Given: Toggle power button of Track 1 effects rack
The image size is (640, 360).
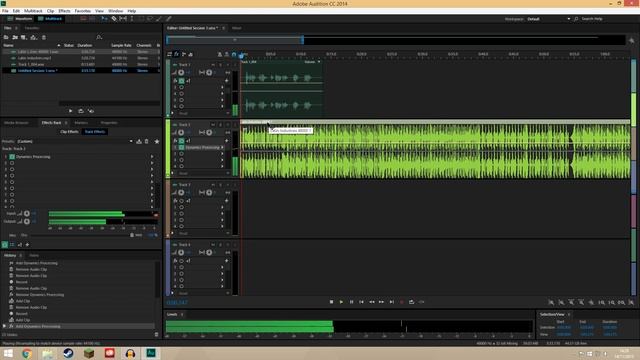Looking at the screenshot, I should click(x=181, y=81).
